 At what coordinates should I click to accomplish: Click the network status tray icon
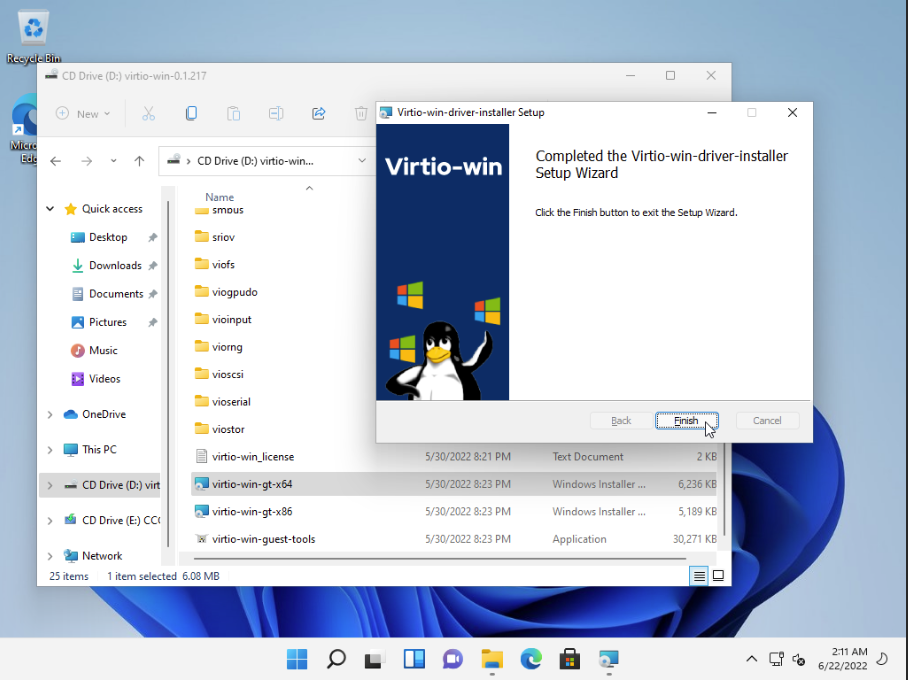coord(777,659)
